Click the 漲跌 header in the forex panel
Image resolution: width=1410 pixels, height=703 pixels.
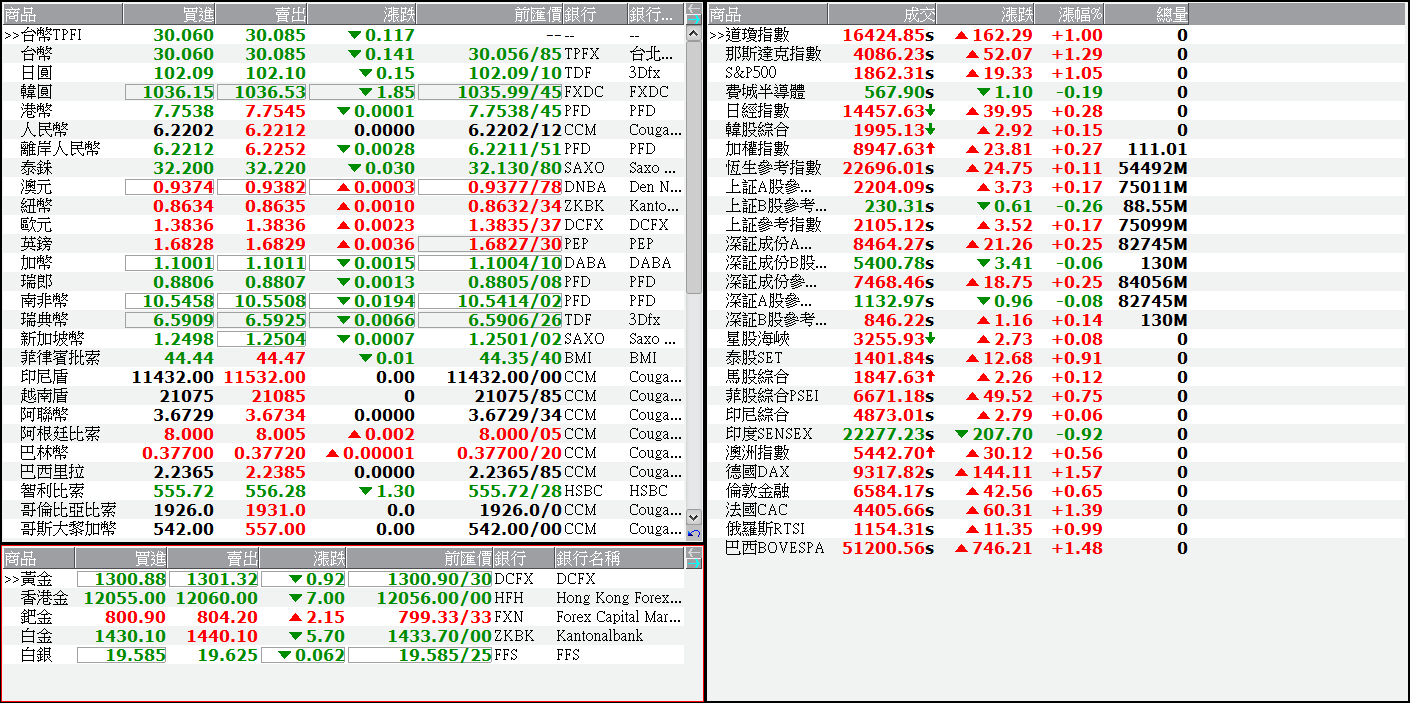(362, 14)
